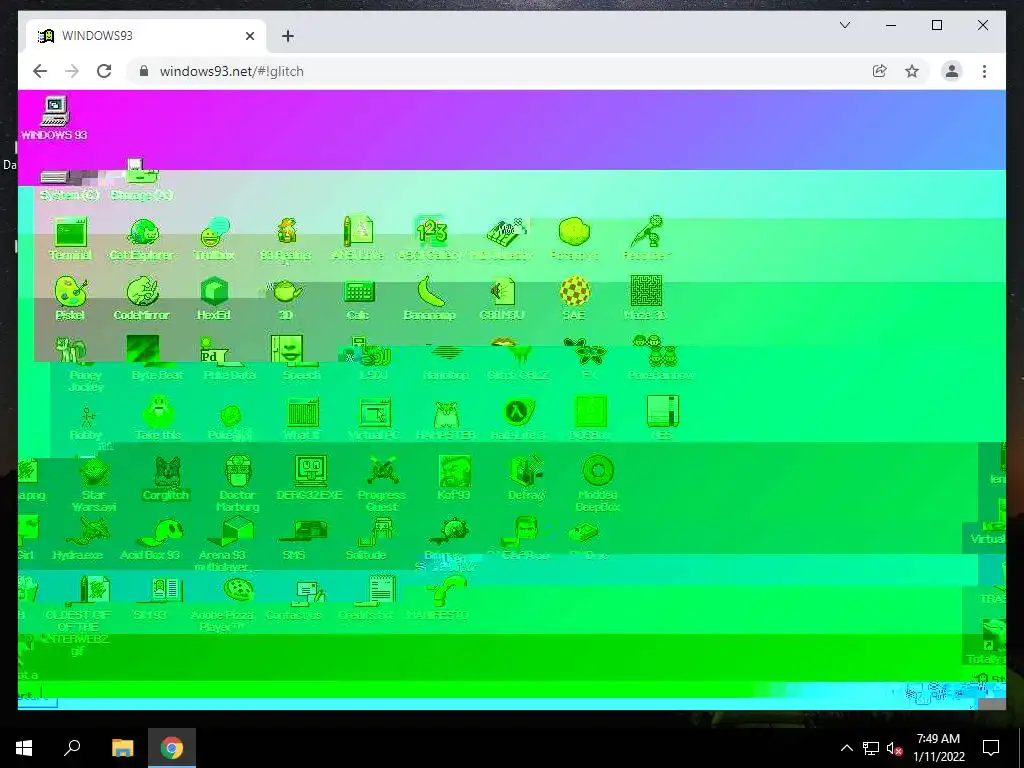Launch the Pd Pure Data icon
Screen dimensions: 1024x768
click(214, 351)
